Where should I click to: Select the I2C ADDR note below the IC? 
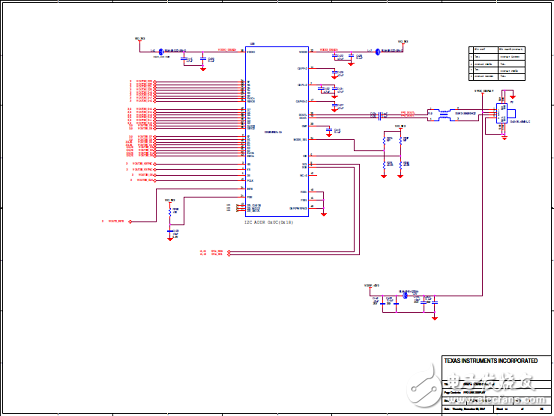coord(269,223)
